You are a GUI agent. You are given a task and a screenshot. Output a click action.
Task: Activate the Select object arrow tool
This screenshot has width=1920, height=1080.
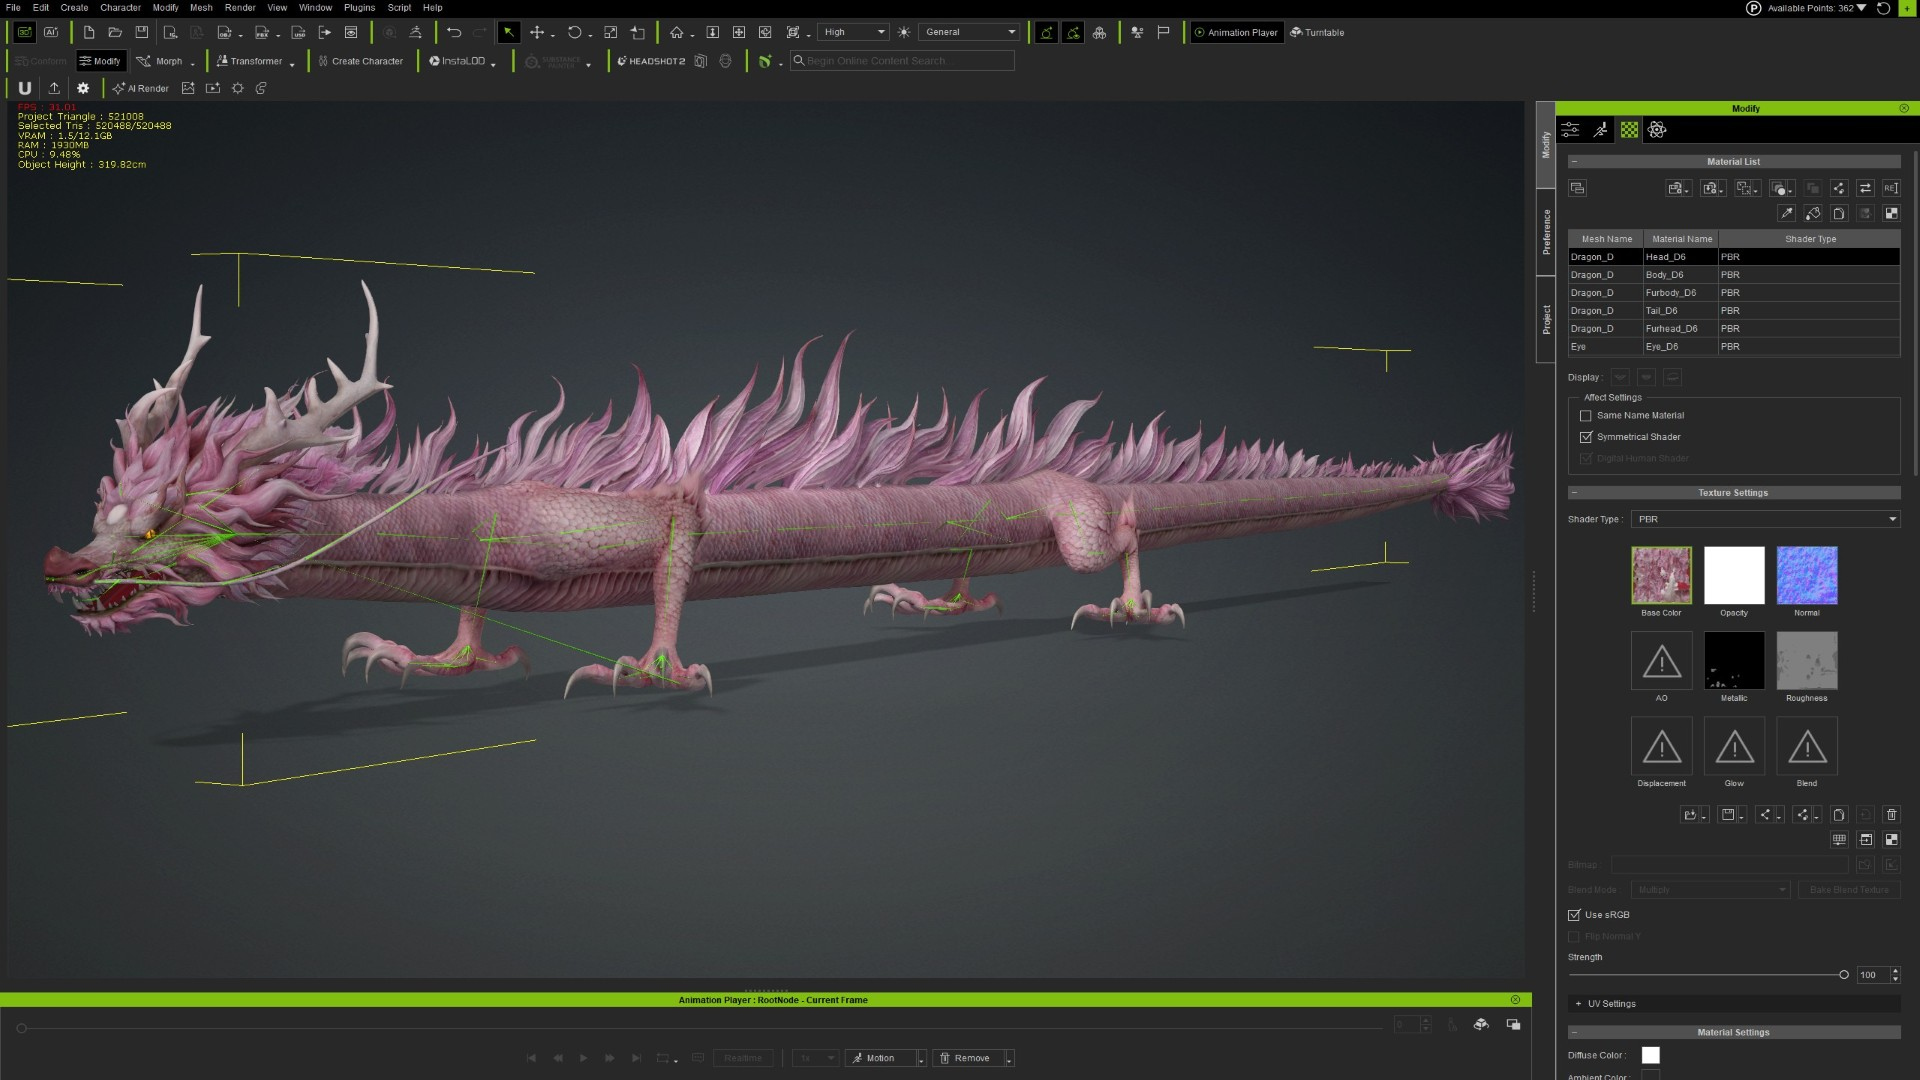click(509, 32)
